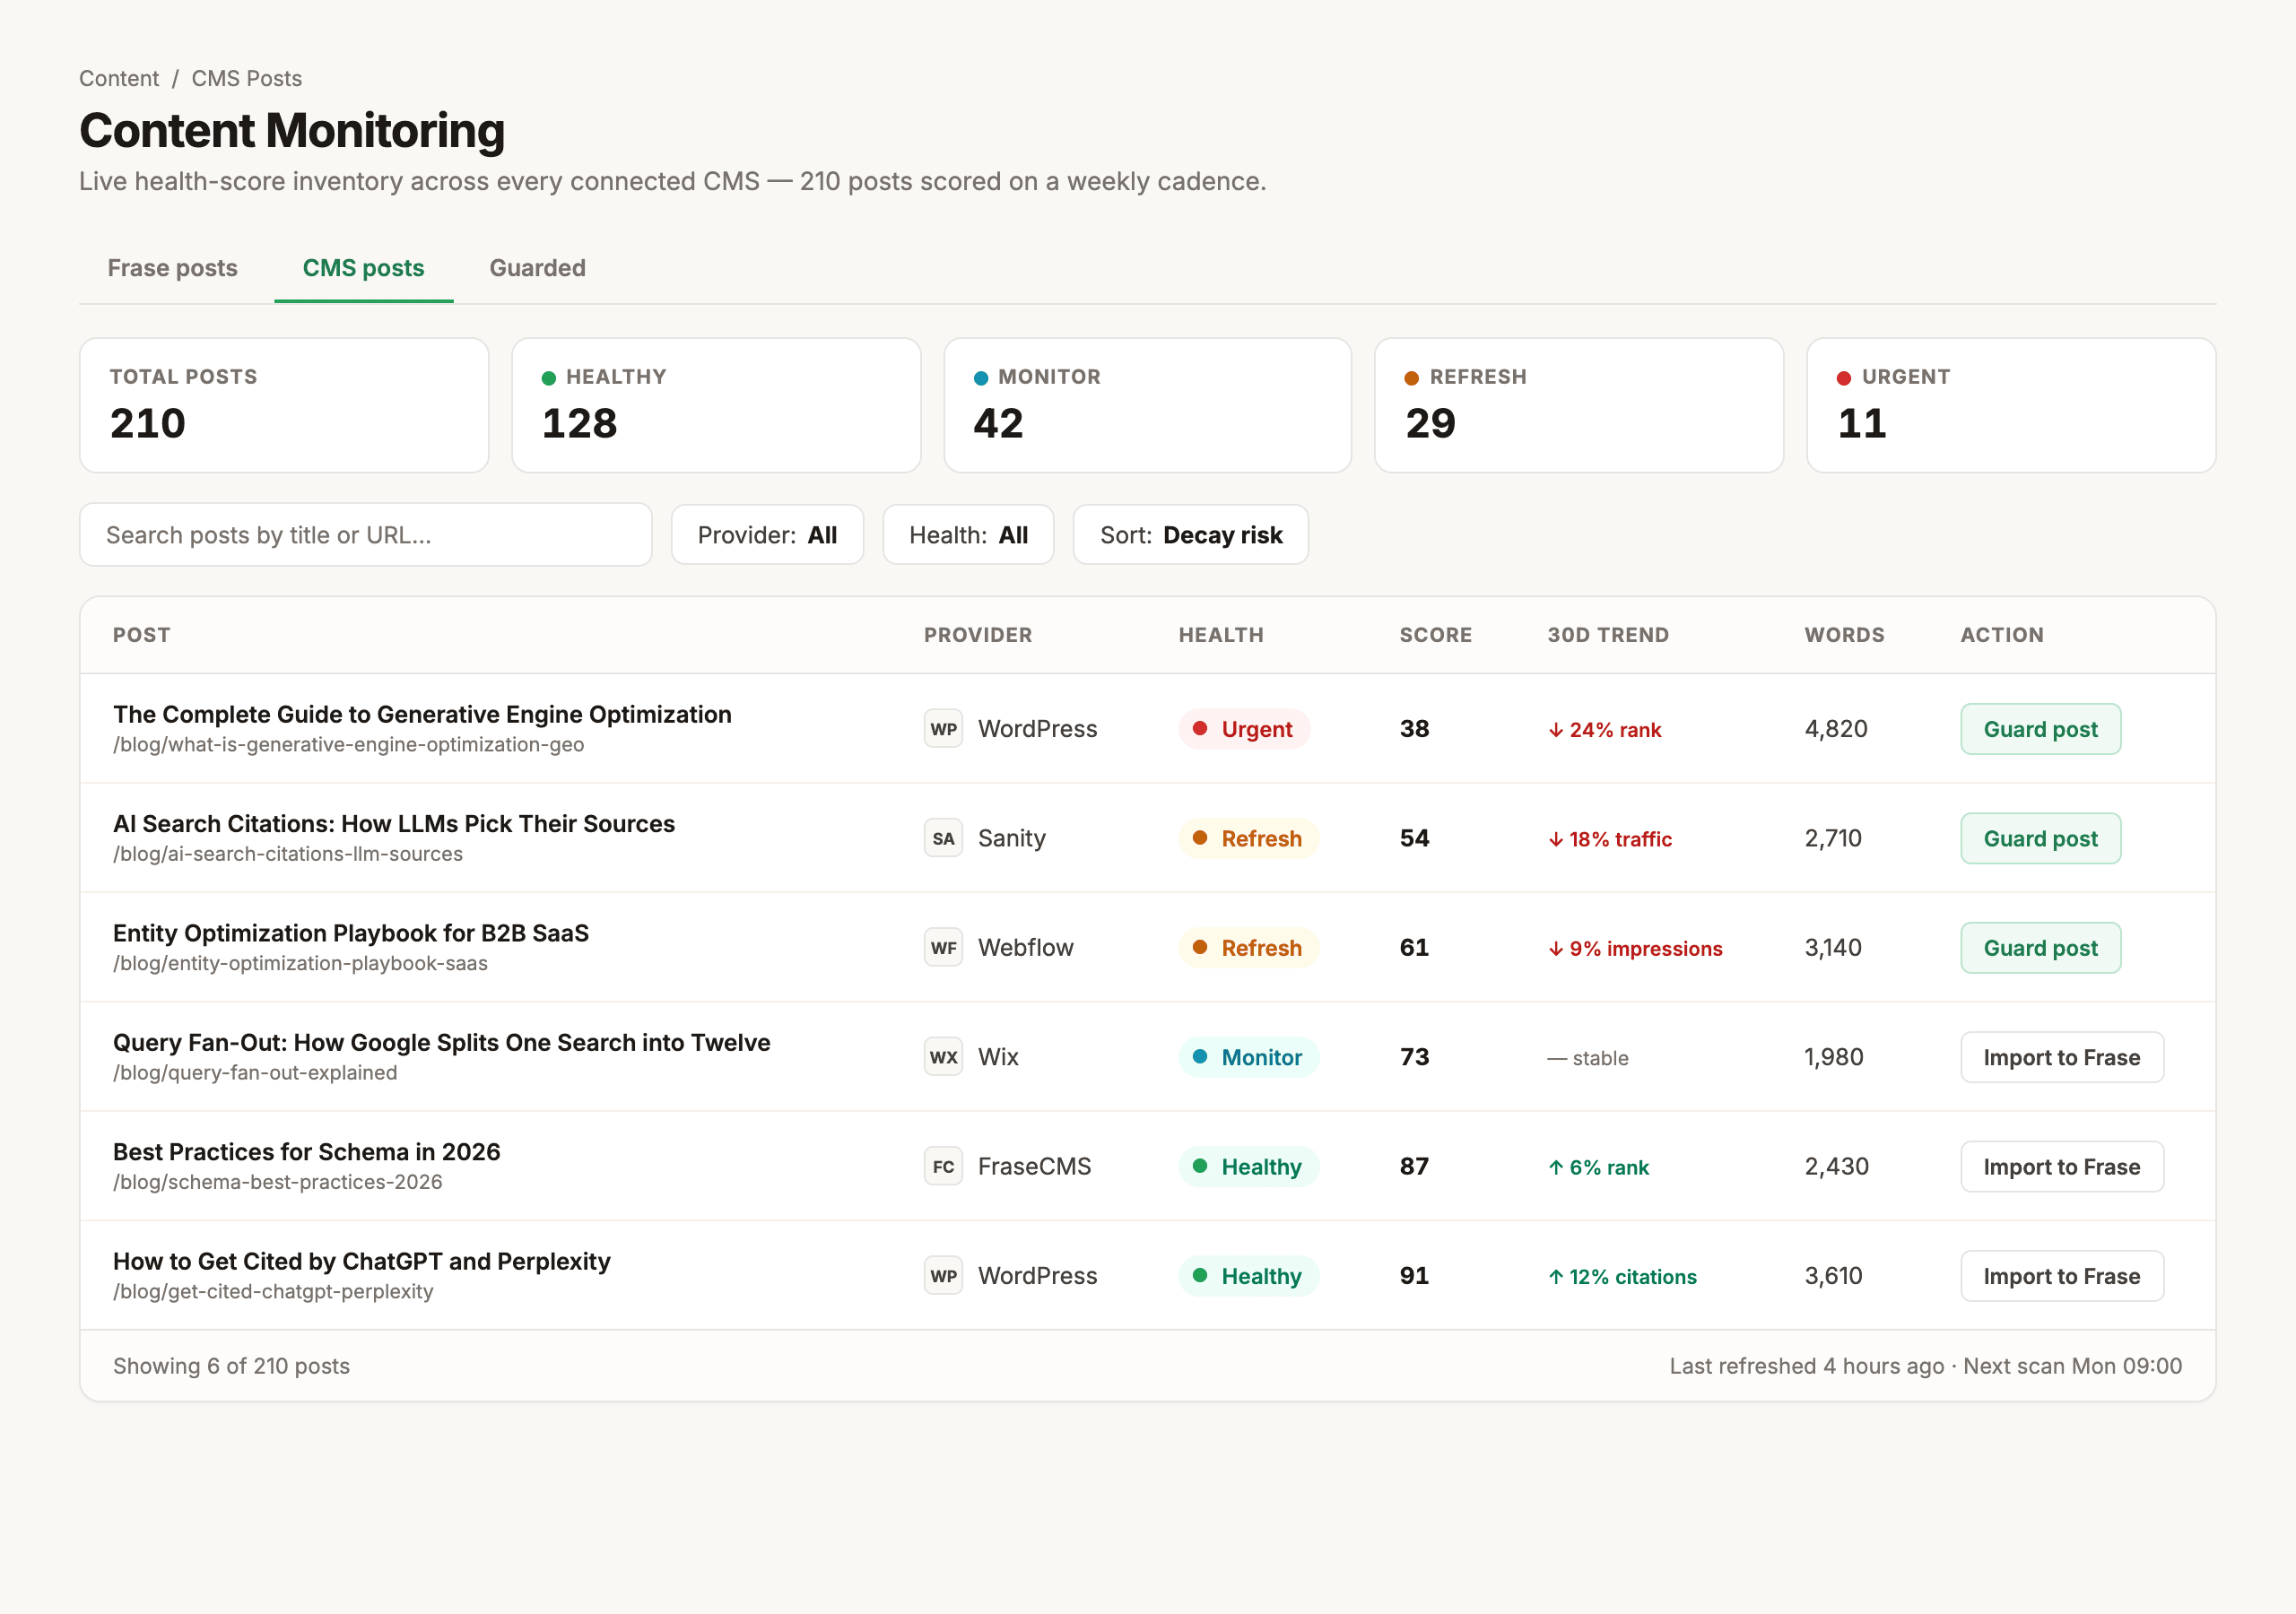The height and width of the screenshot is (1614, 2296).
Task: Click the Monitor badge on Query Fan-Out row
Action: (x=1248, y=1057)
